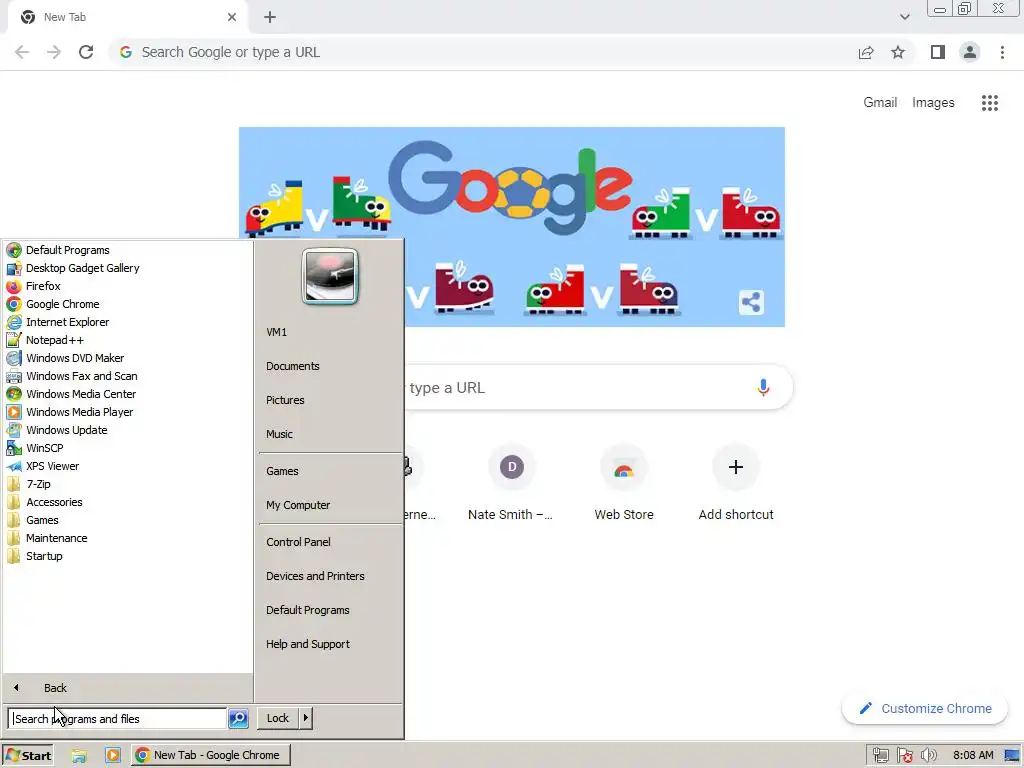Viewport: 1024px width, 768px height.
Task: Go Back to the recent programs list
Action: [55, 688]
